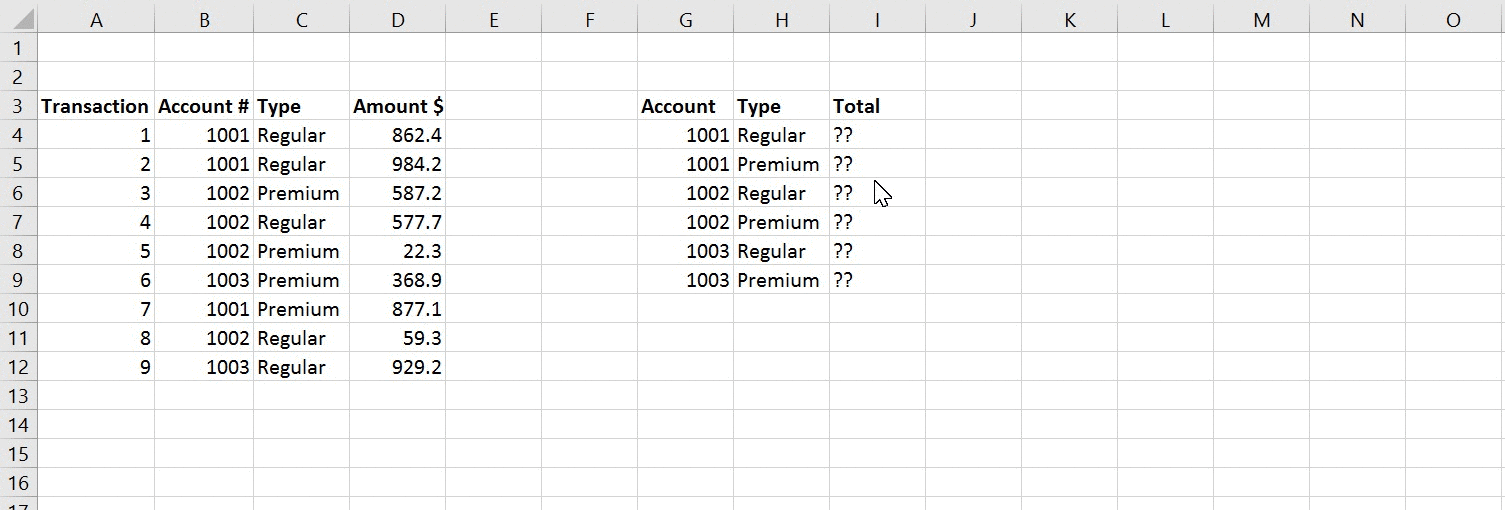Image resolution: width=1505 pixels, height=510 pixels.
Task: Select the column G header
Action: [x=685, y=20]
